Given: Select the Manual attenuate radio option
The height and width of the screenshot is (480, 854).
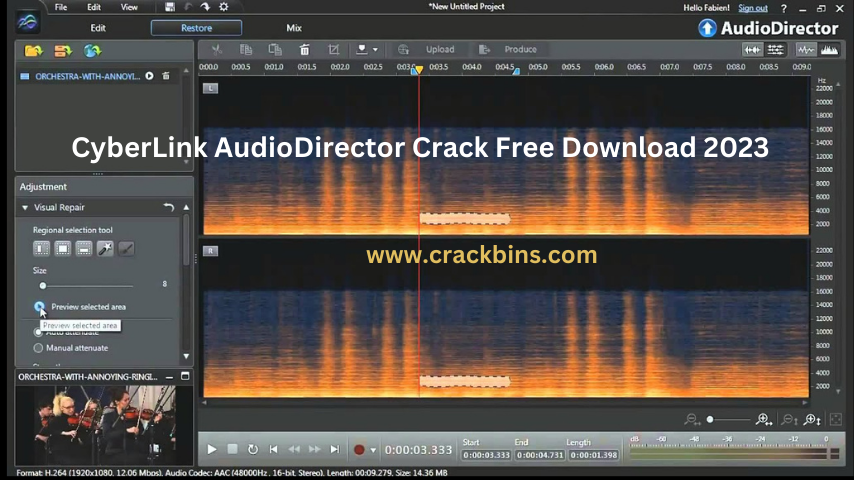Looking at the screenshot, I should click(38, 348).
